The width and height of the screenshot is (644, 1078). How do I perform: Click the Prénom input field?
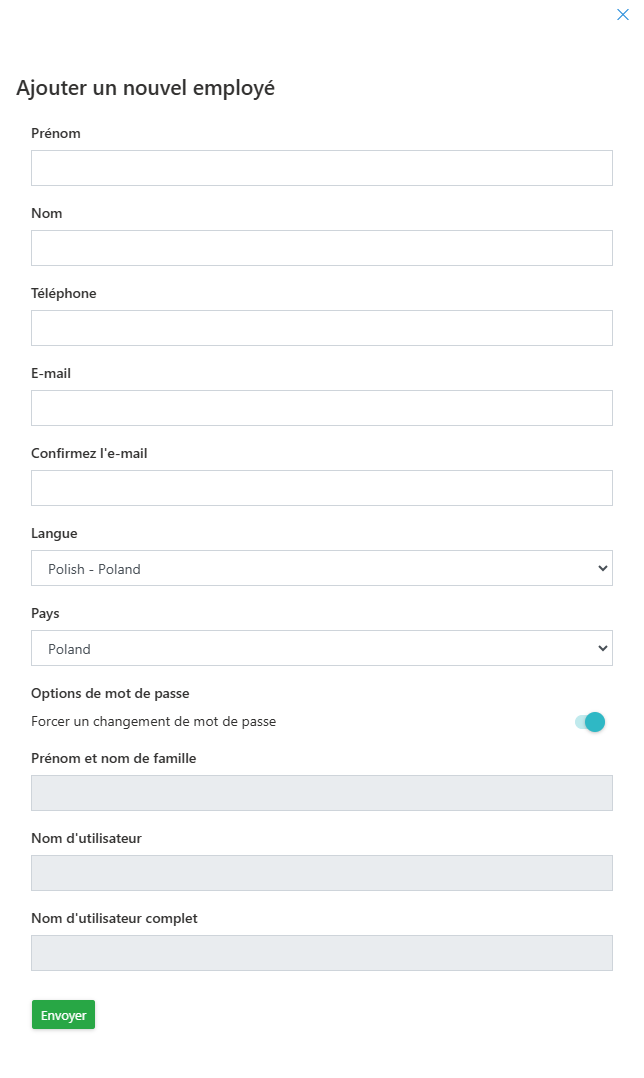321,168
